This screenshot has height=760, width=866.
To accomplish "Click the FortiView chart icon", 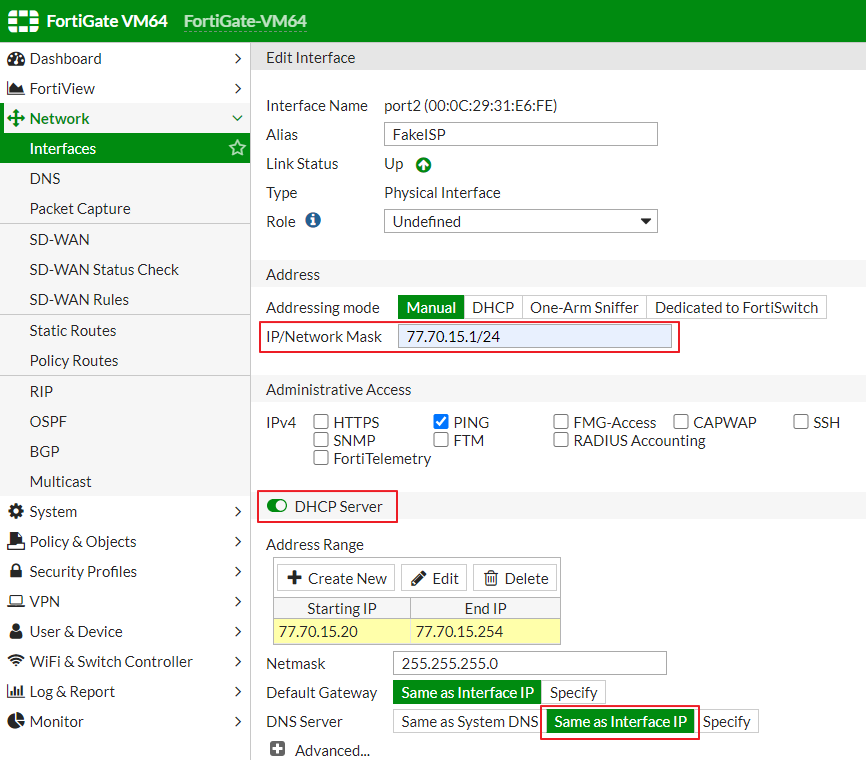I will [16, 88].
